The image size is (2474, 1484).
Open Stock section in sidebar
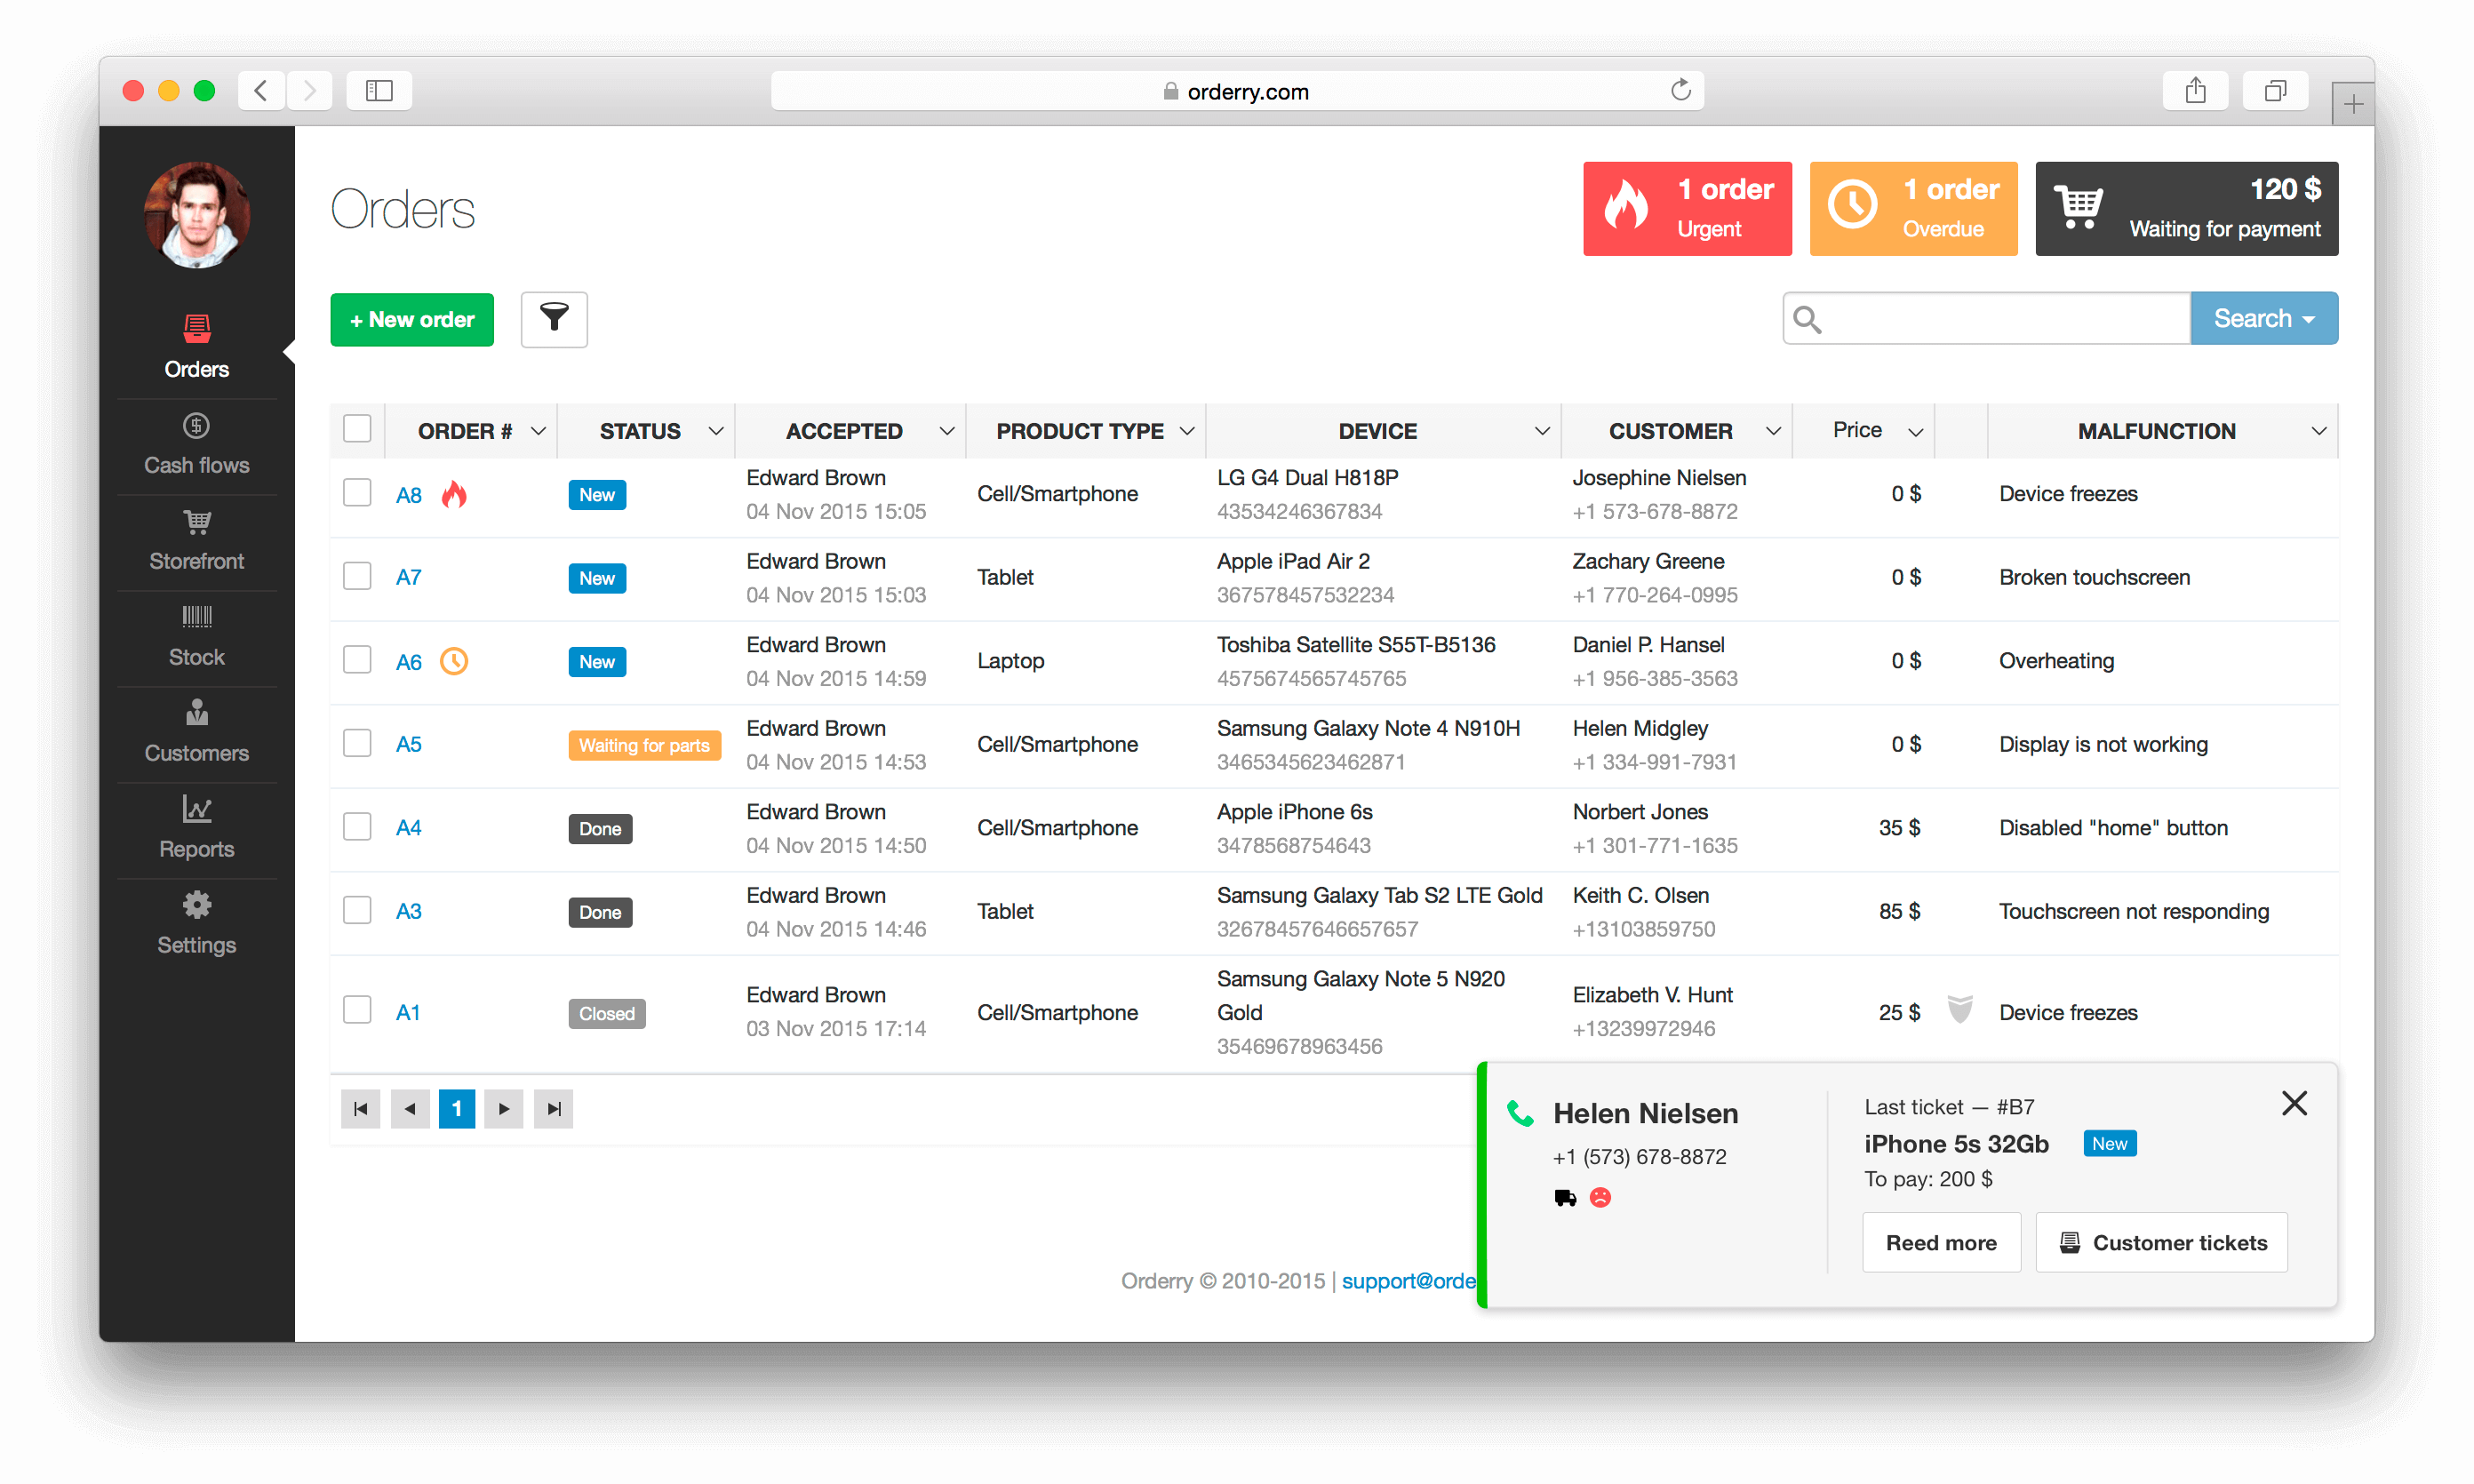pyautogui.click(x=196, y=636)
